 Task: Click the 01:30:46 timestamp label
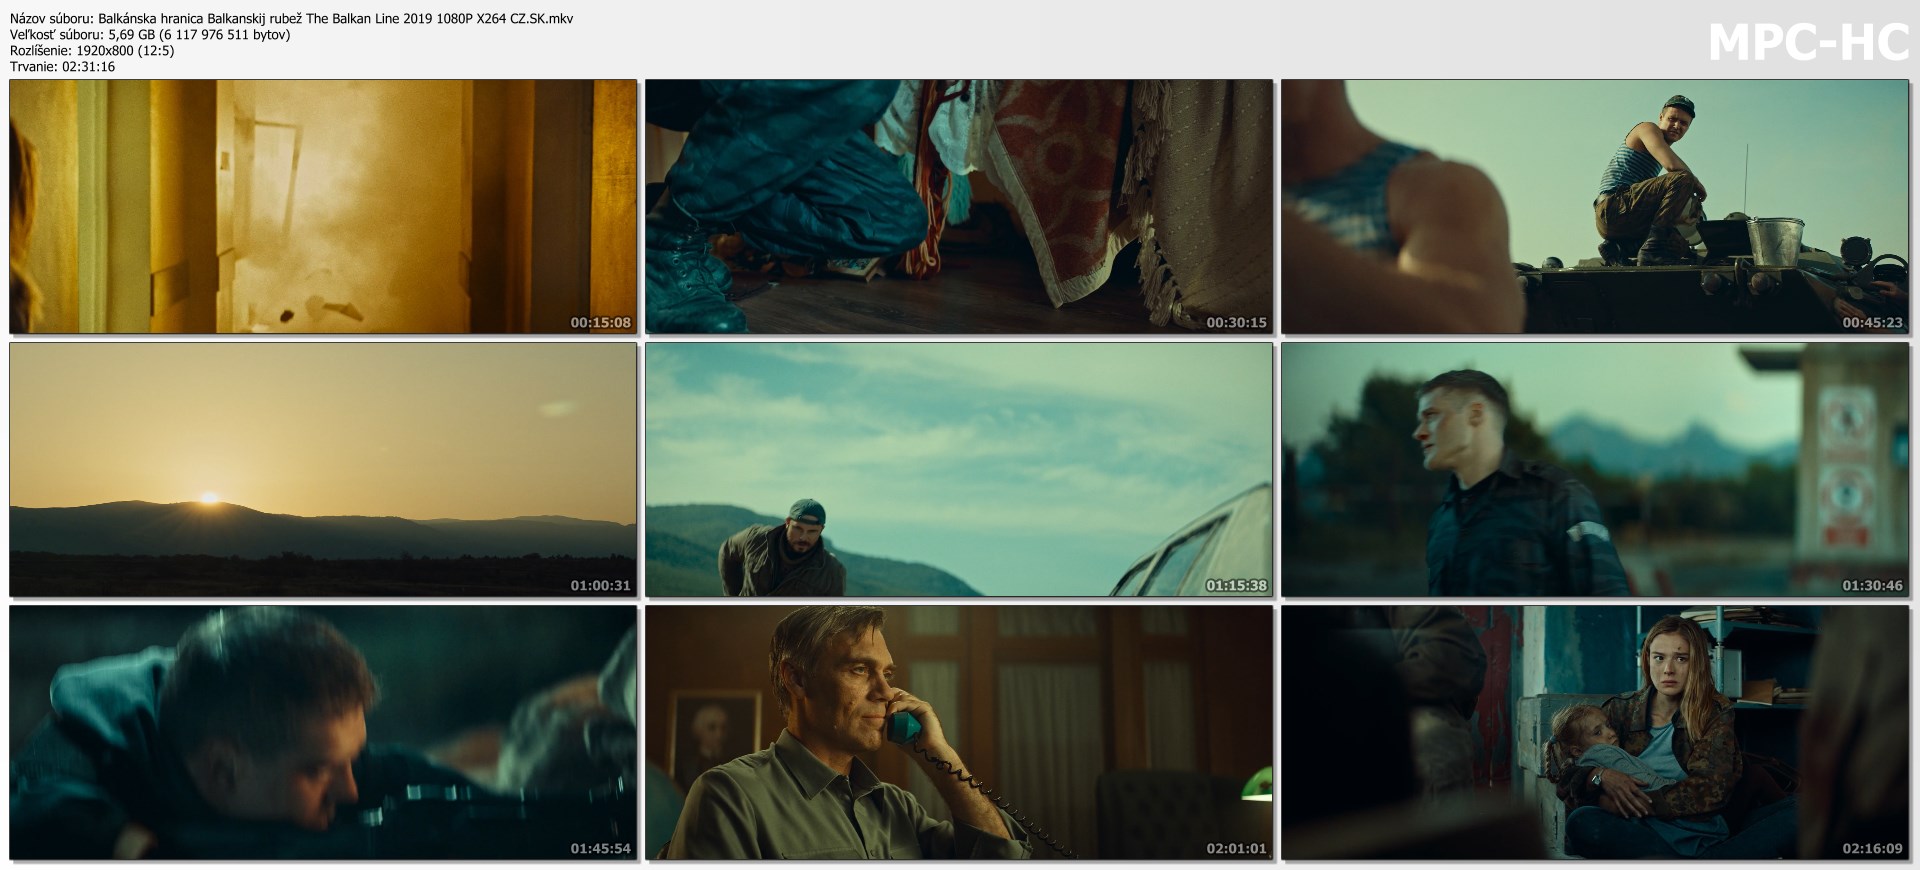point(1873,586)
